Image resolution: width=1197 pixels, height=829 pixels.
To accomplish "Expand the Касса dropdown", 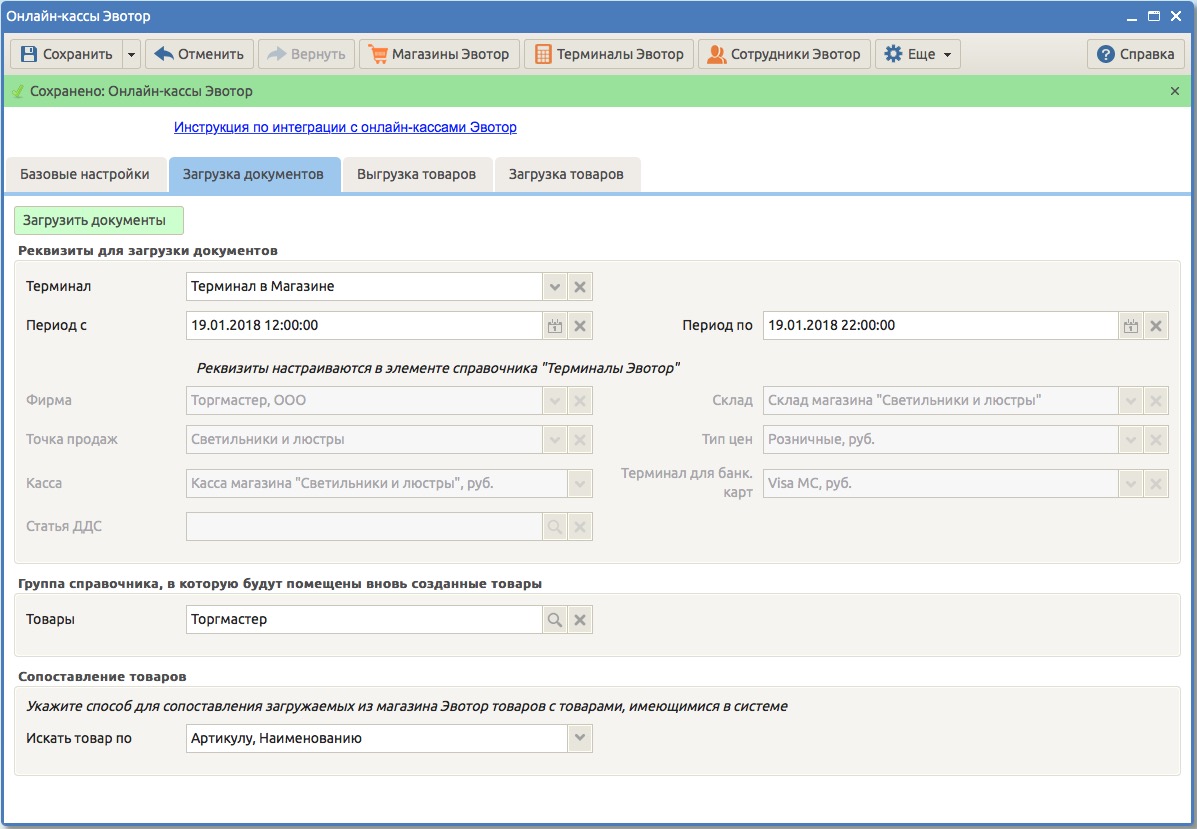I will tap(580, 484).
